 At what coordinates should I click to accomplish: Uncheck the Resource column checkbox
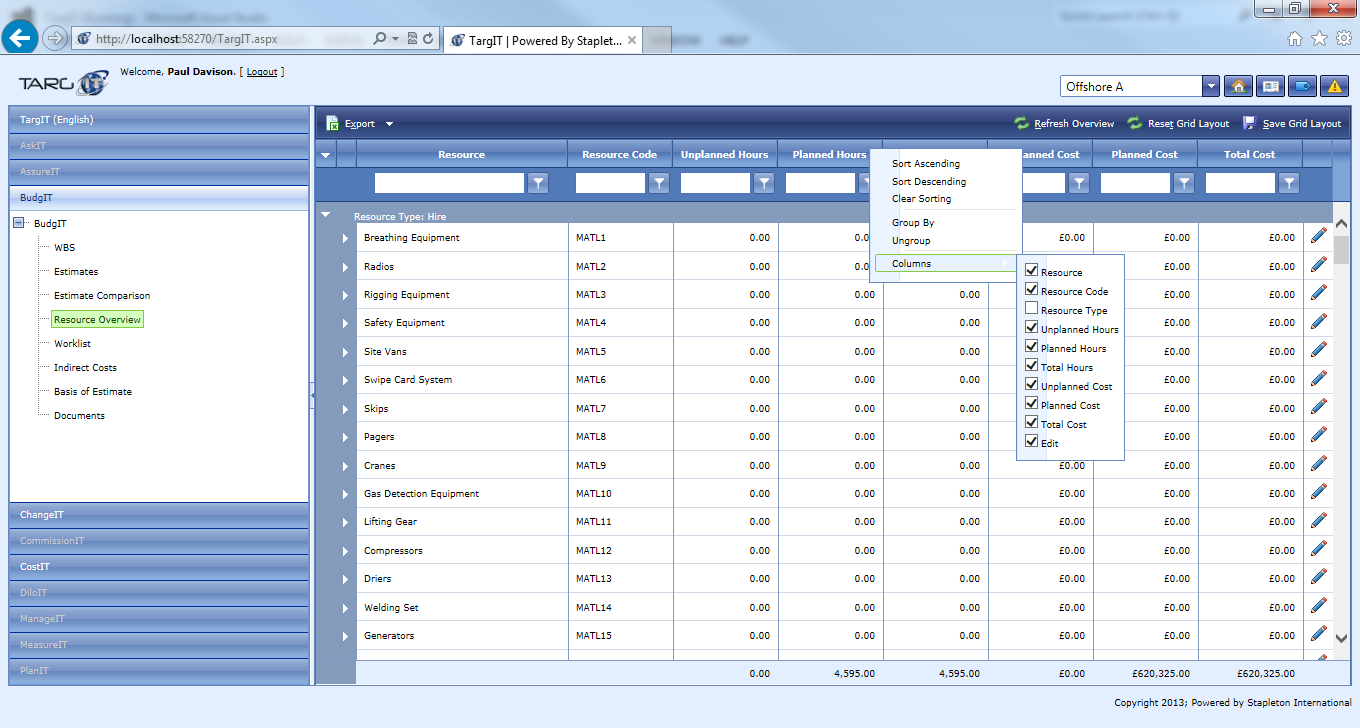(1032, 271)
